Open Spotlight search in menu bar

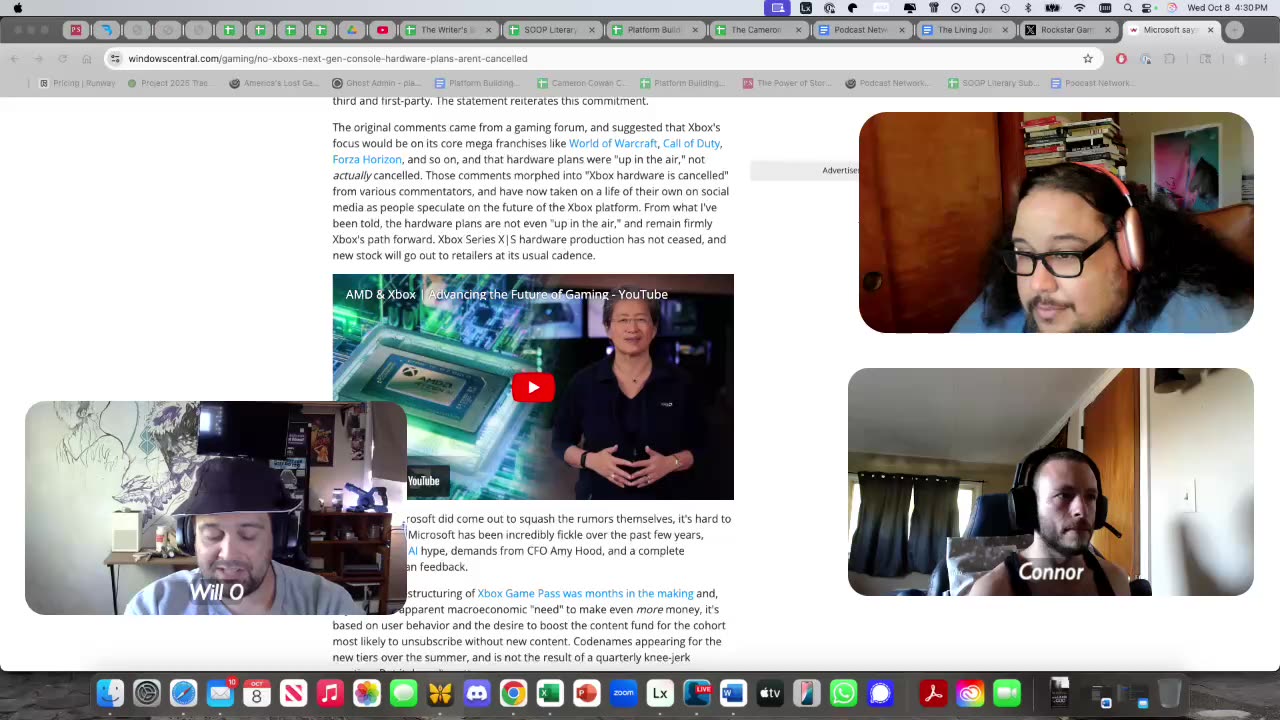(1128, 8)
